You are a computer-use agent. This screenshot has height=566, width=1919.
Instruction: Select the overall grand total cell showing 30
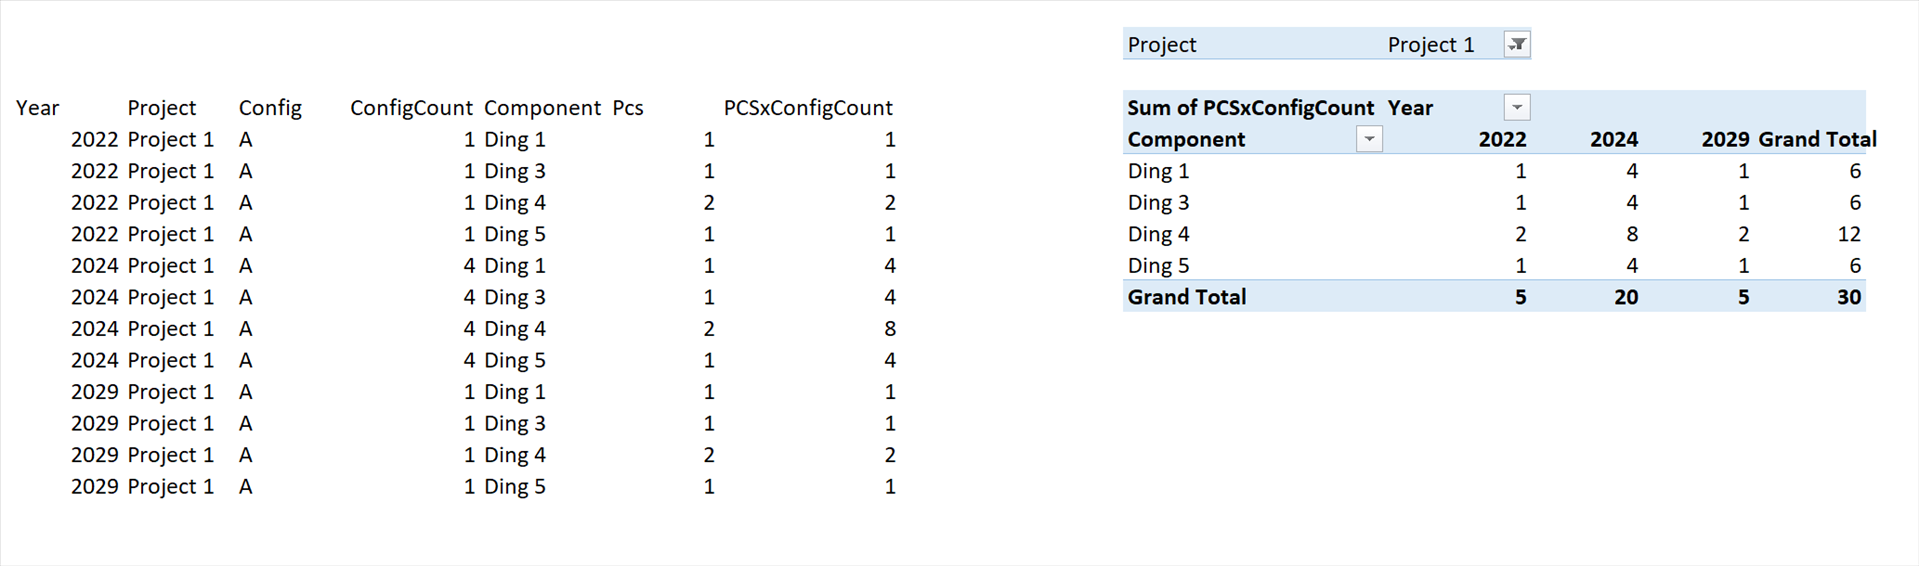point(1848,297)
